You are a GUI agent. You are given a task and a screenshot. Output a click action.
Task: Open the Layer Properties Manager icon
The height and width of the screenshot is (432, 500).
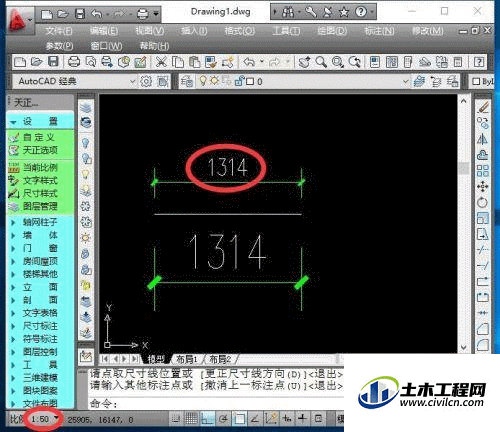coord(187,81)
